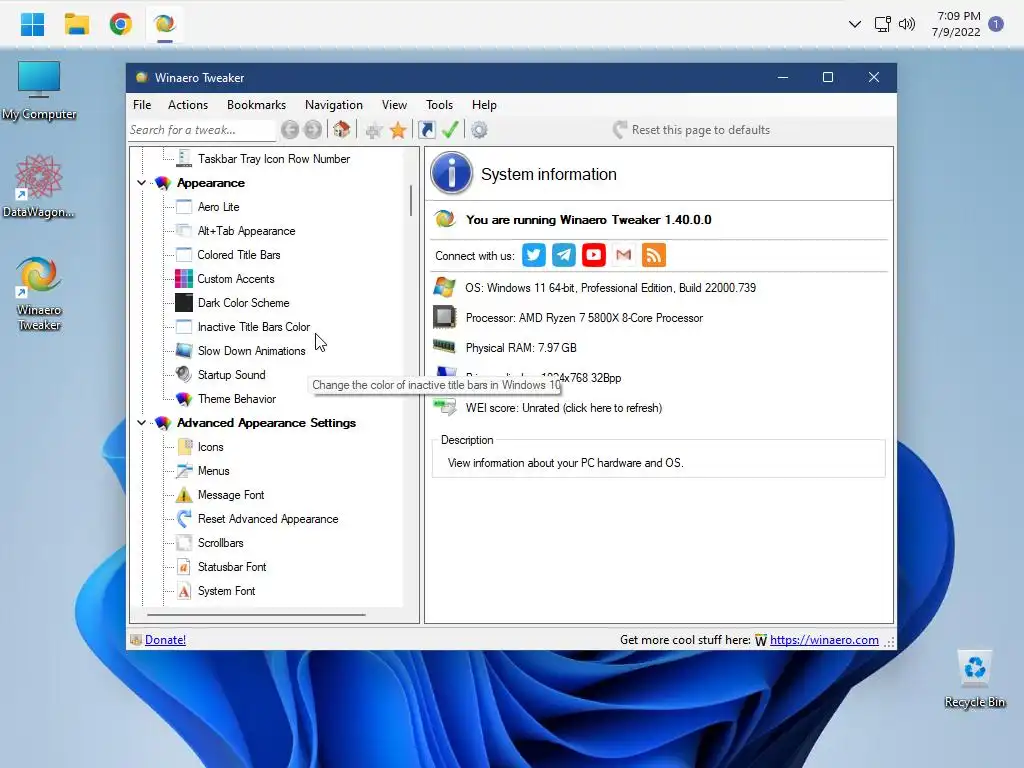Open the View menu

click(394, 104)
